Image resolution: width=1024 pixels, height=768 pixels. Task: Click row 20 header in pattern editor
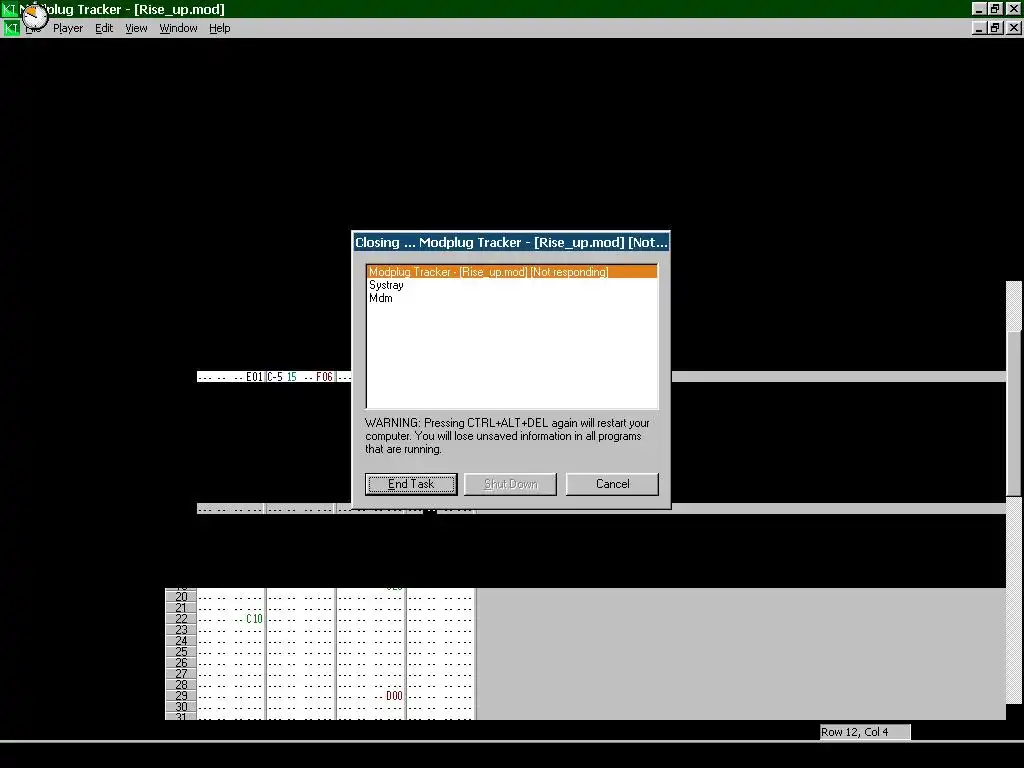[181, 597]
